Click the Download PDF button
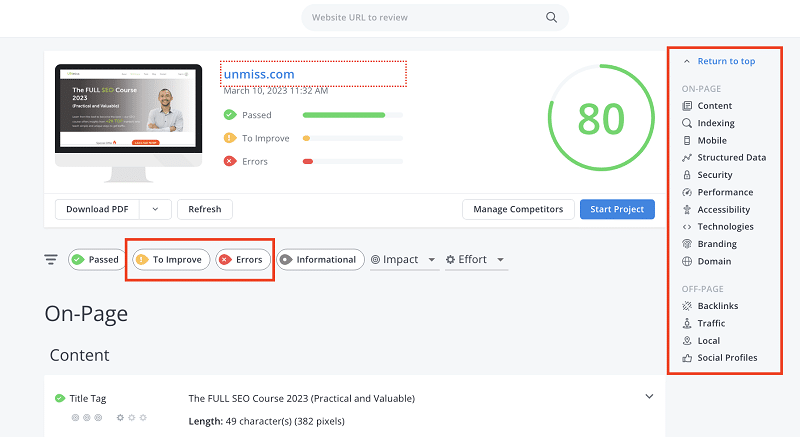 (97, 209)
